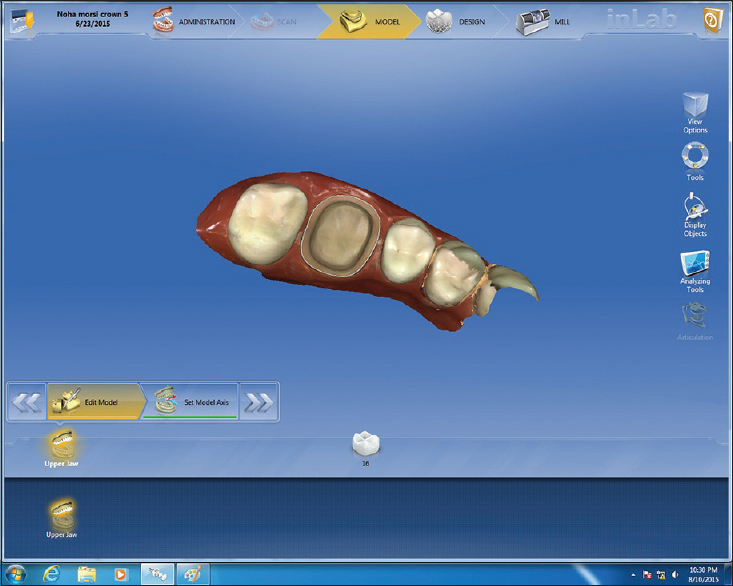Click the Upper Jaw thumbnail in bottom panel
The image size is (733, 586).
61,516
